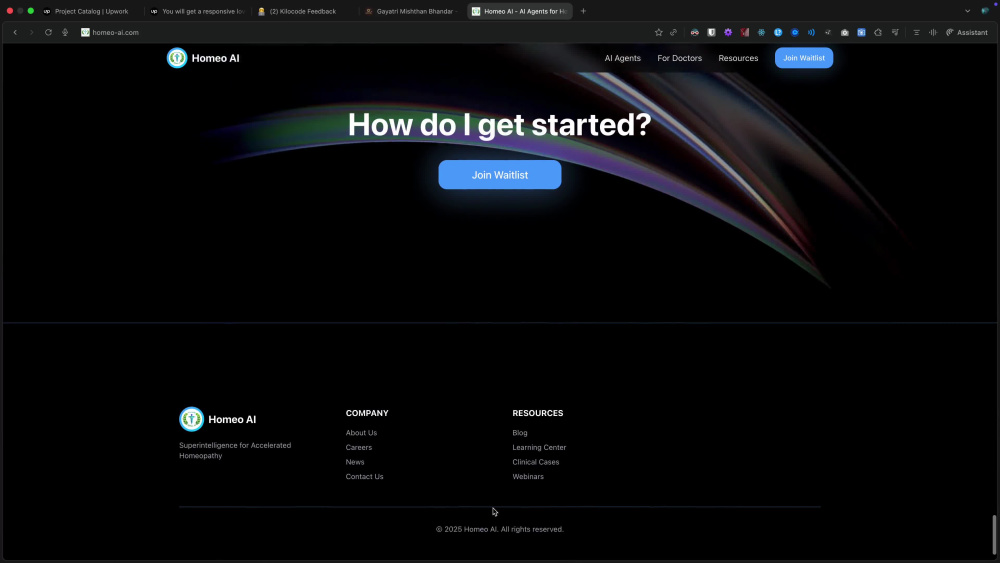This screenshot has height=563, width=1000.
Task: Go forward in browser history
Action: click(x=31, y=32)
